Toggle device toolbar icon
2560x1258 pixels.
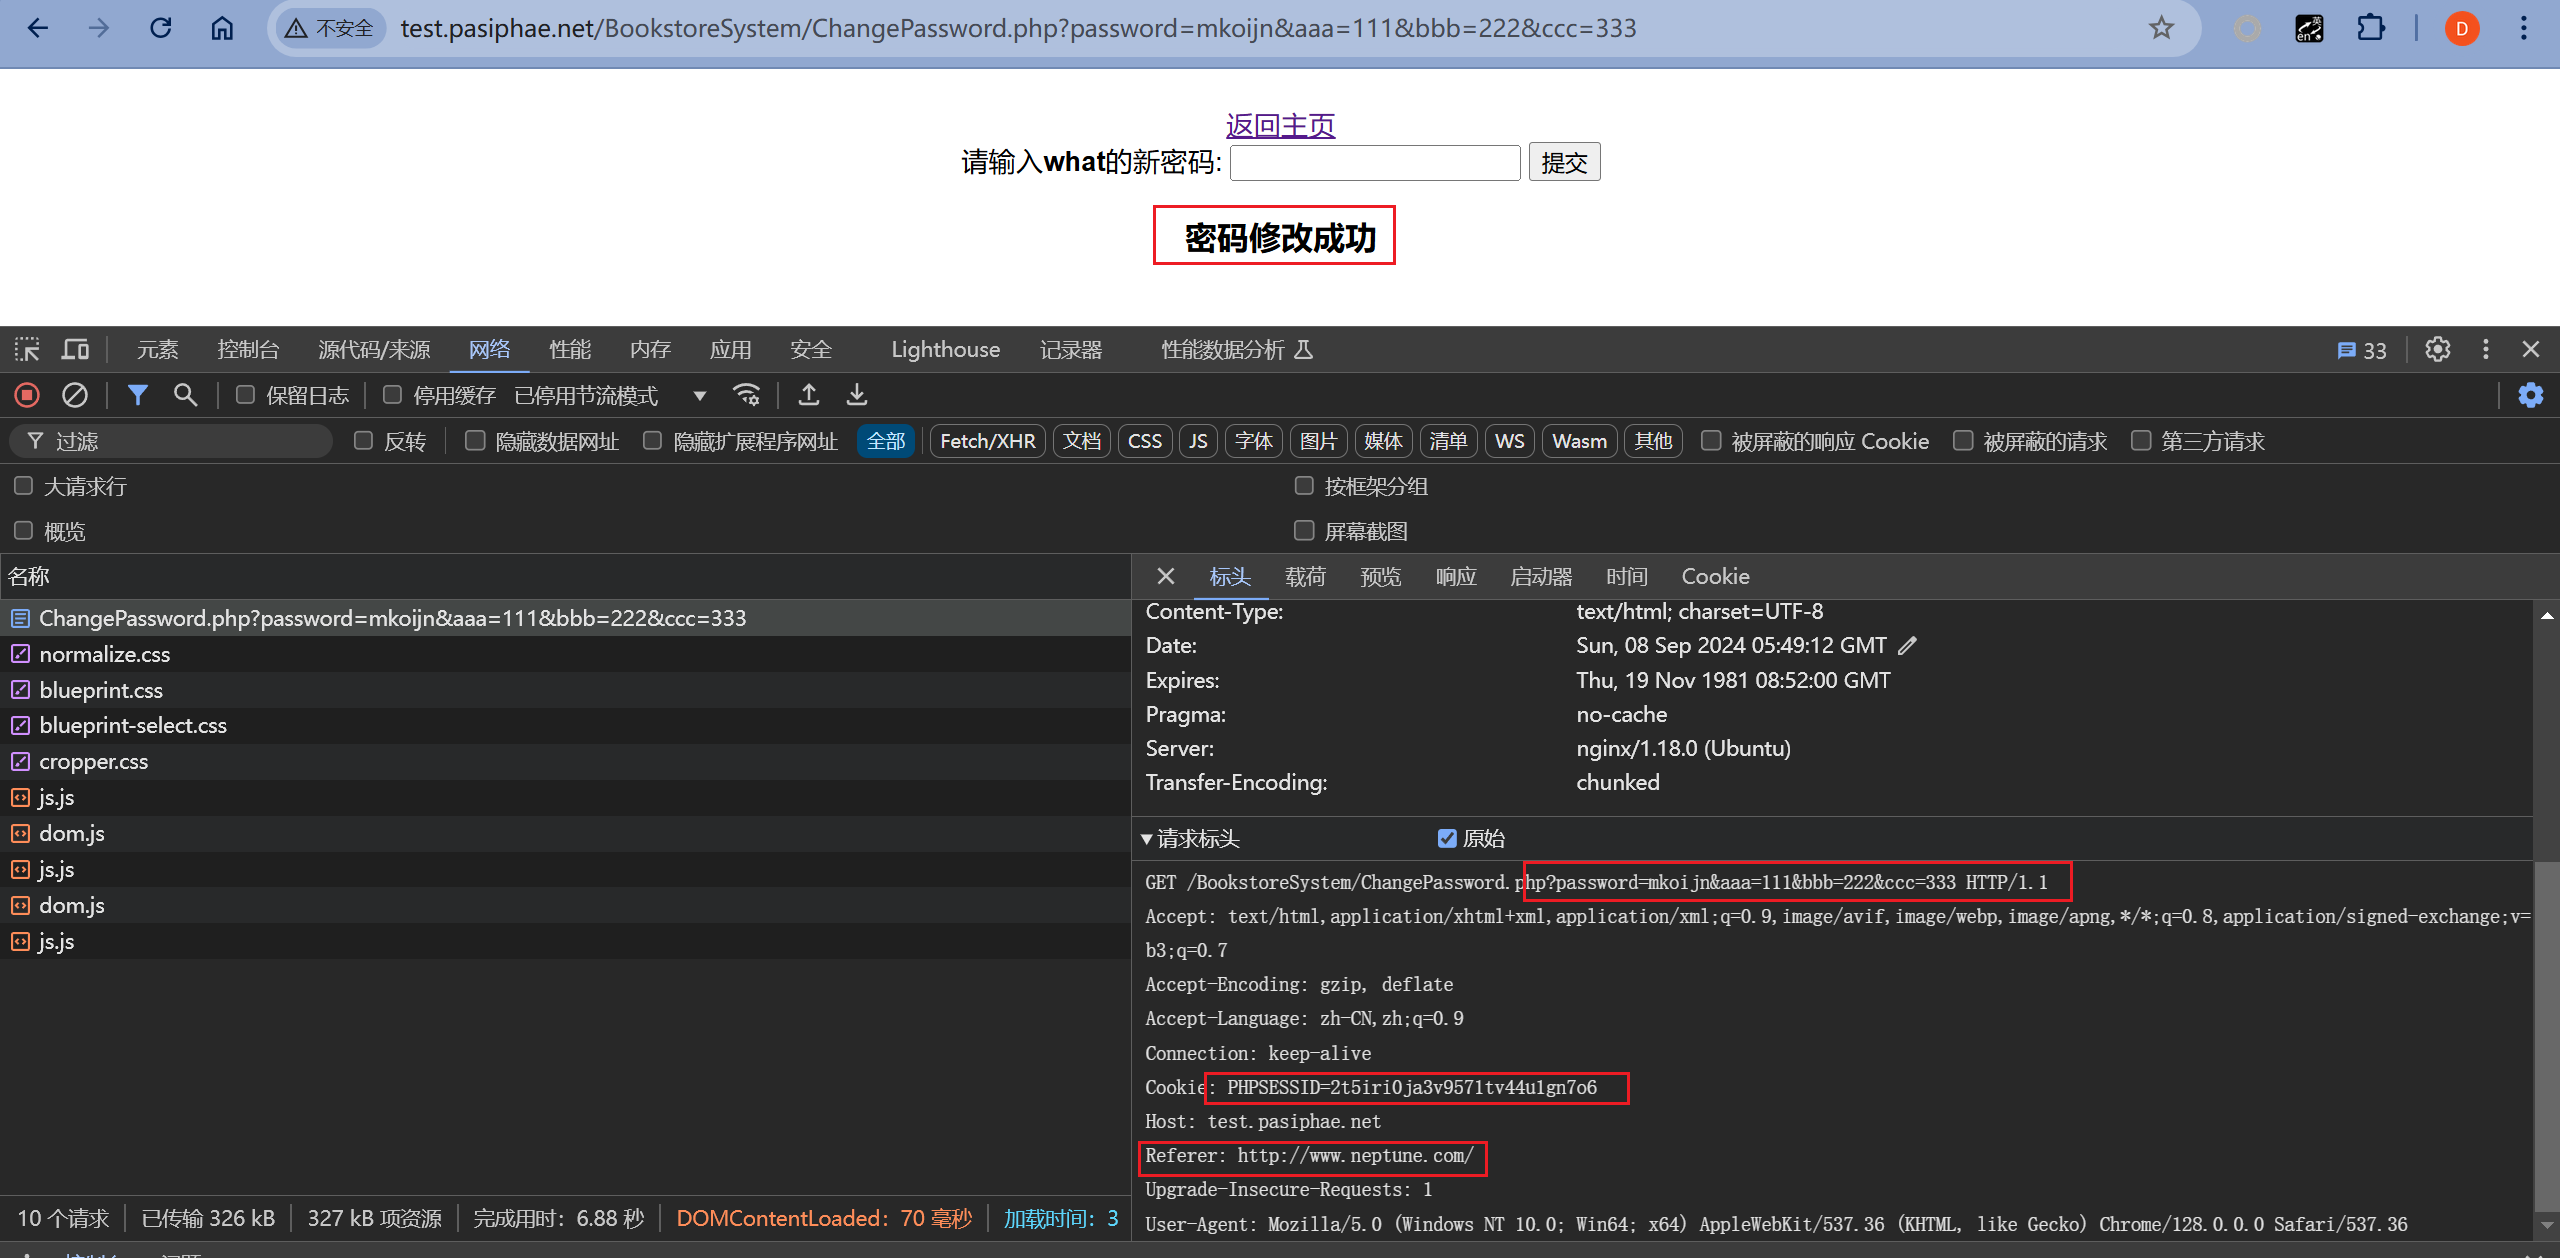coord(75,349)
